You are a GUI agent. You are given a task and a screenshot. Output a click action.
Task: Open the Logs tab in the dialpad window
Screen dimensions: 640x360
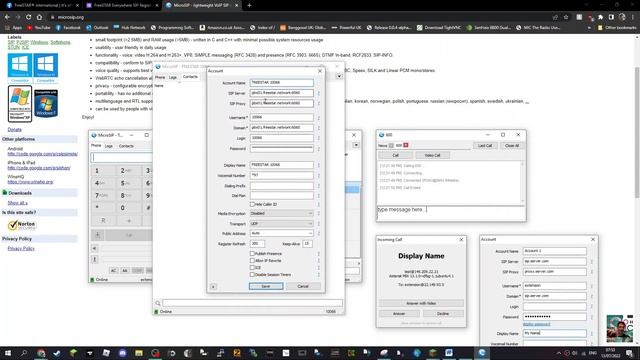(x=109, y=146)
